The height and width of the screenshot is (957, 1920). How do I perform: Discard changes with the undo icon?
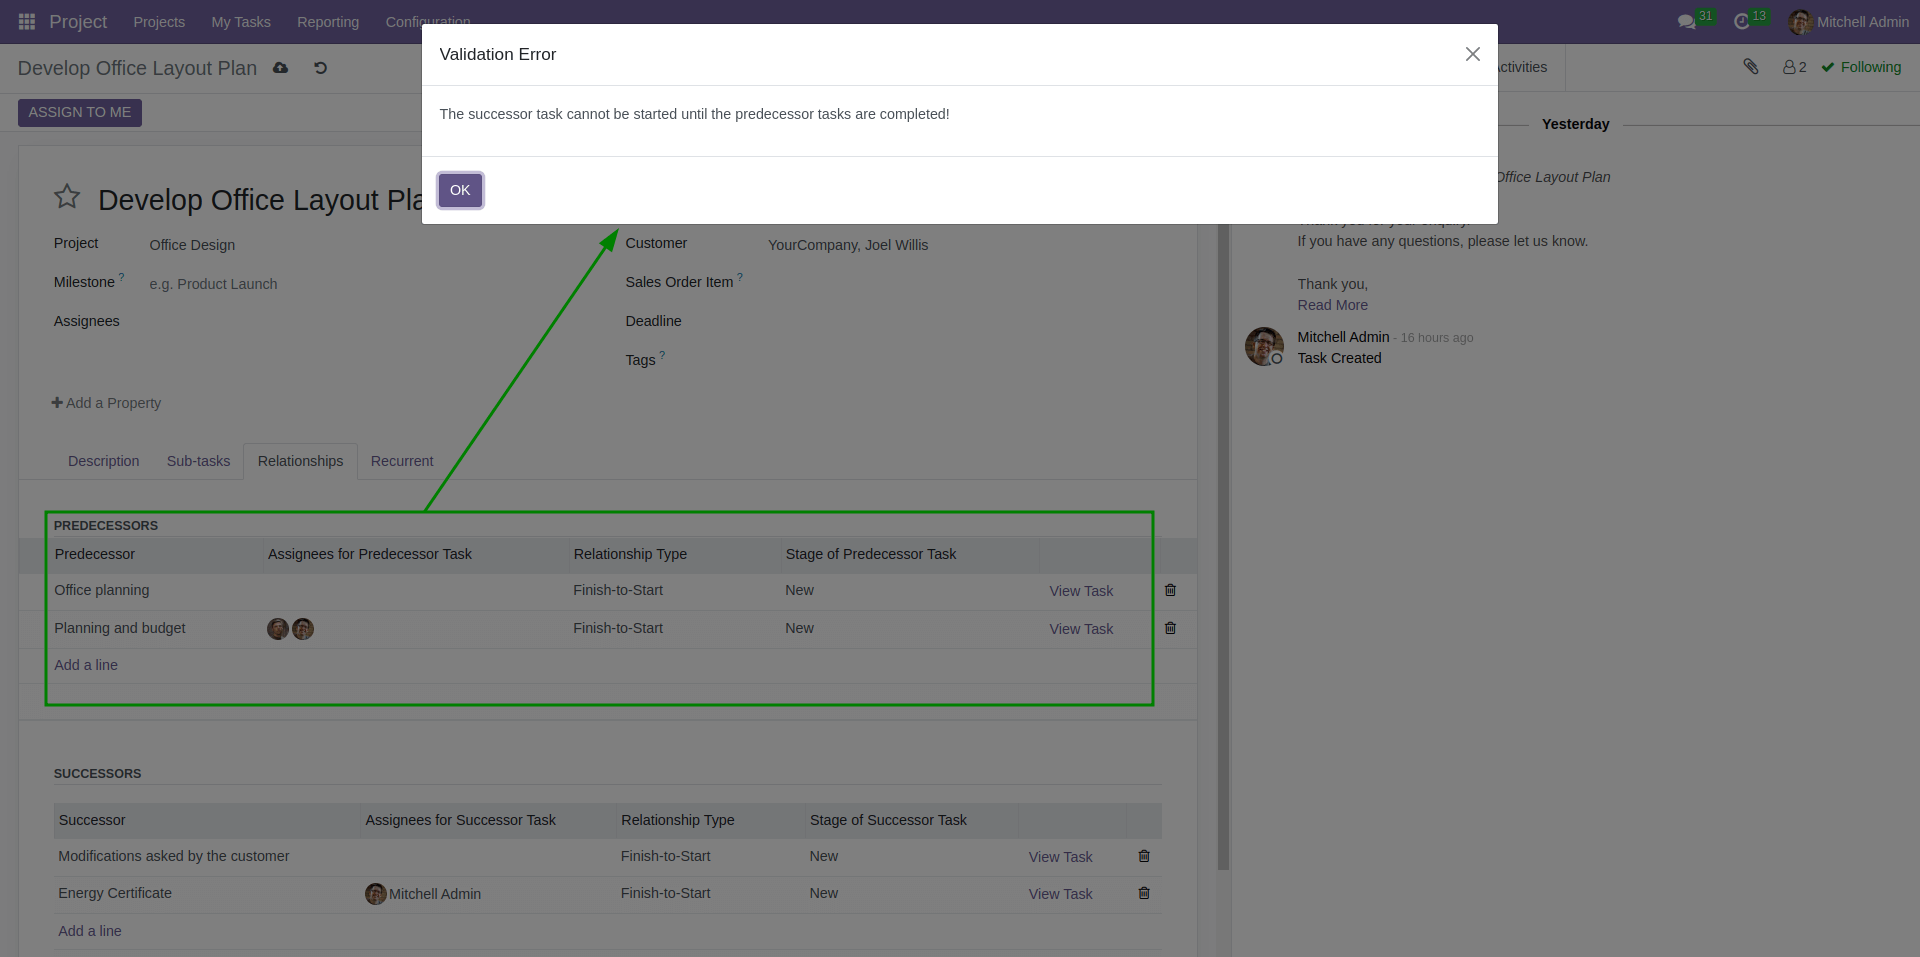pos(320,67)
